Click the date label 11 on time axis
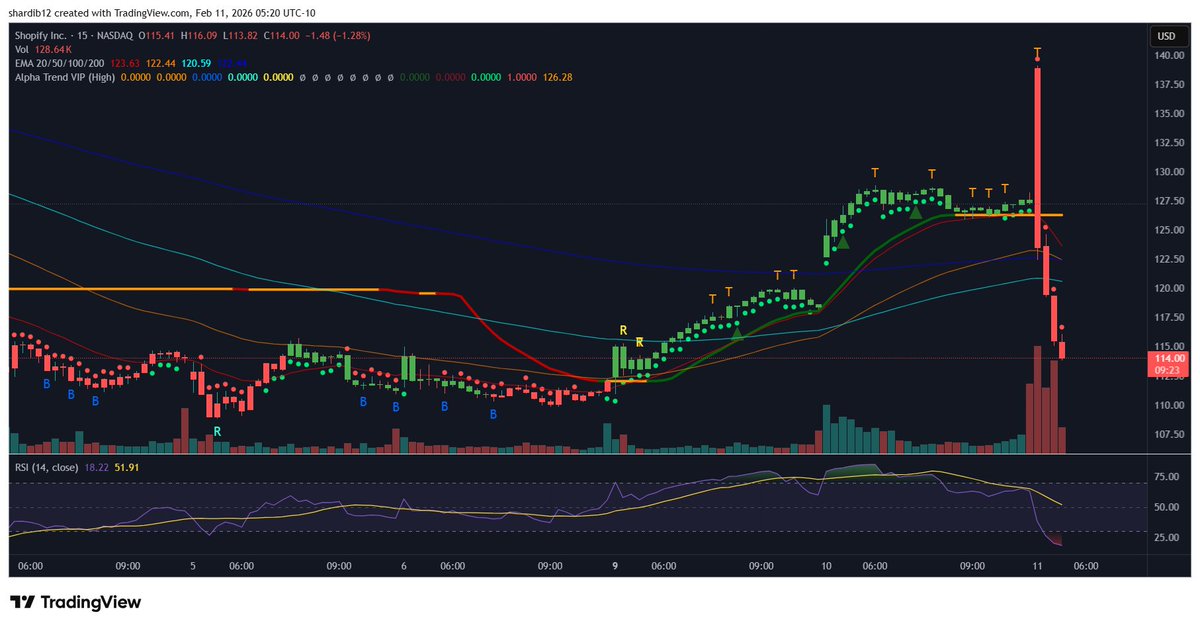The image size is (1200, 627). 1038,566
